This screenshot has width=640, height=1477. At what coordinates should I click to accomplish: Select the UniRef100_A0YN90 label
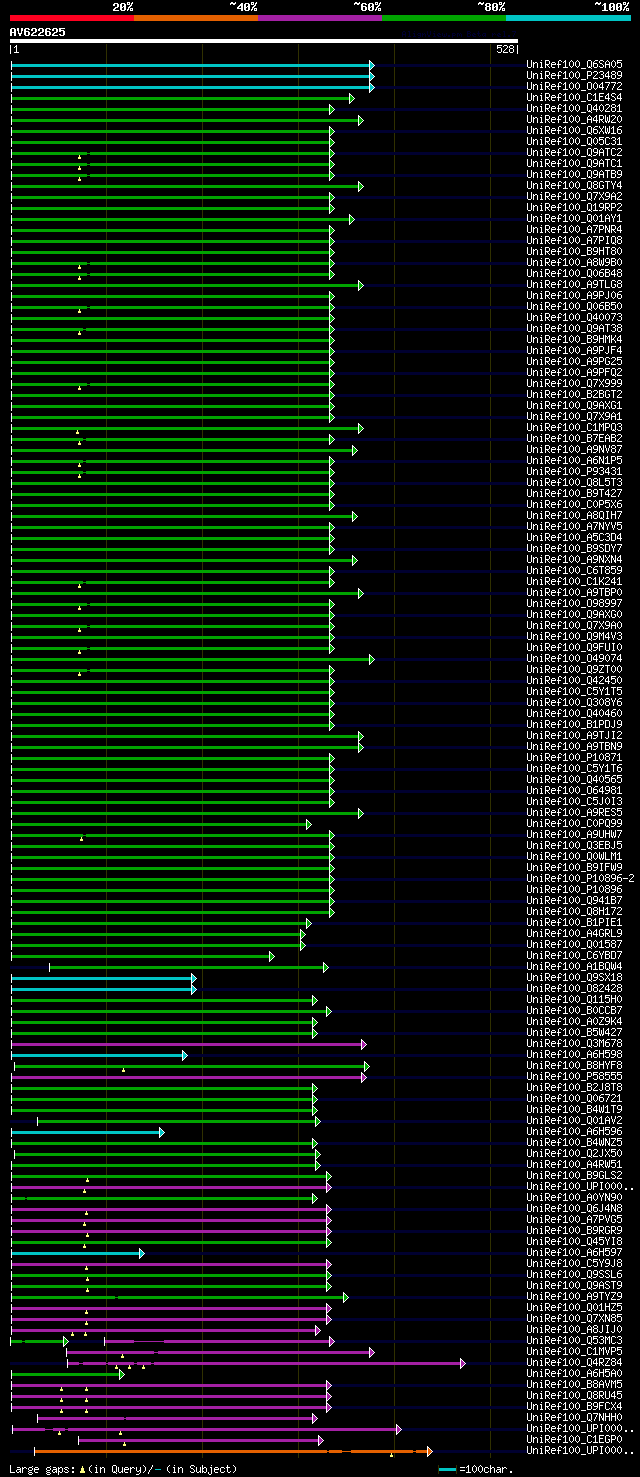[574, 1198]
